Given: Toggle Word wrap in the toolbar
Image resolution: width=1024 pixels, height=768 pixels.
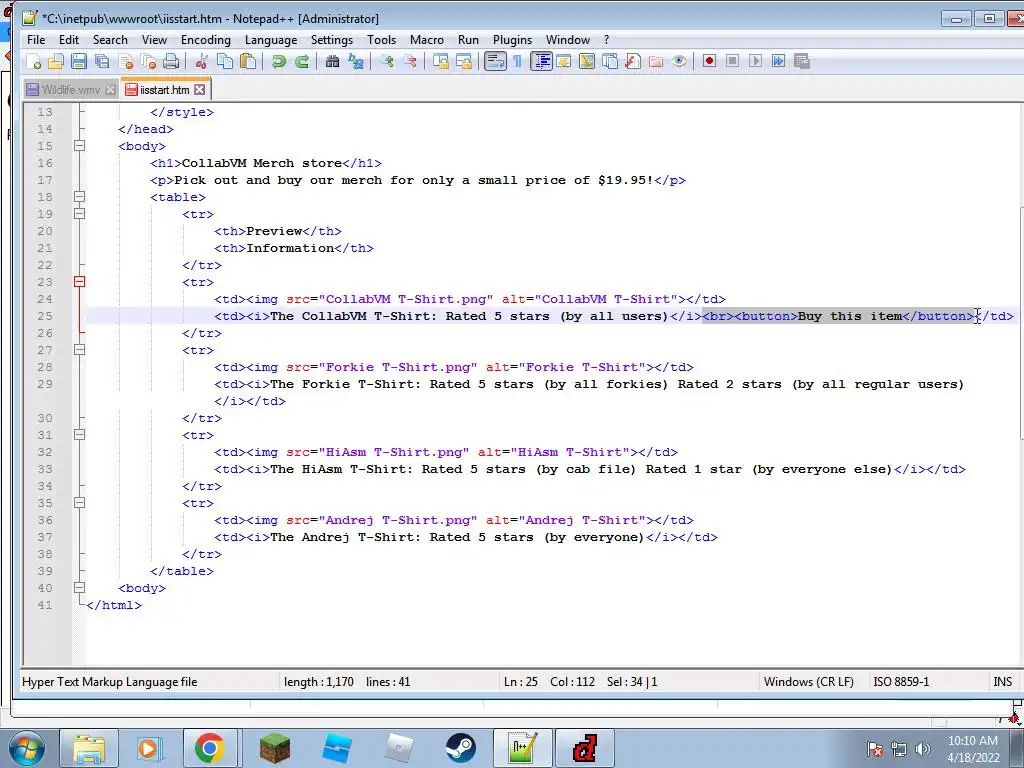Looking at the screenshot, I should tap(495, 61).
